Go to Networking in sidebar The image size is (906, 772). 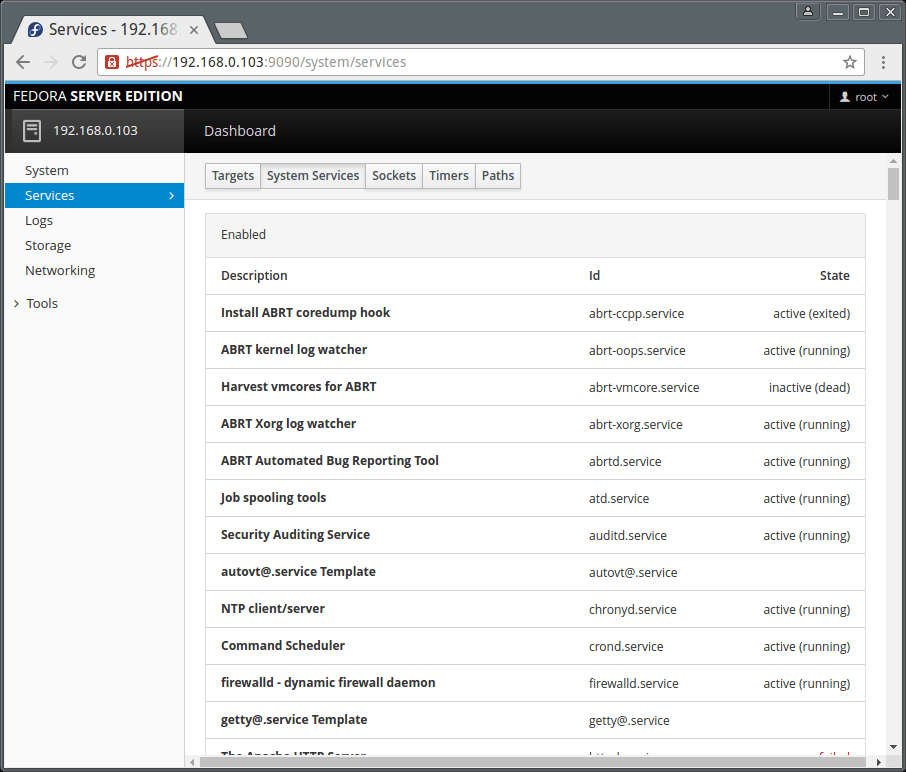(x=60, y=270)
